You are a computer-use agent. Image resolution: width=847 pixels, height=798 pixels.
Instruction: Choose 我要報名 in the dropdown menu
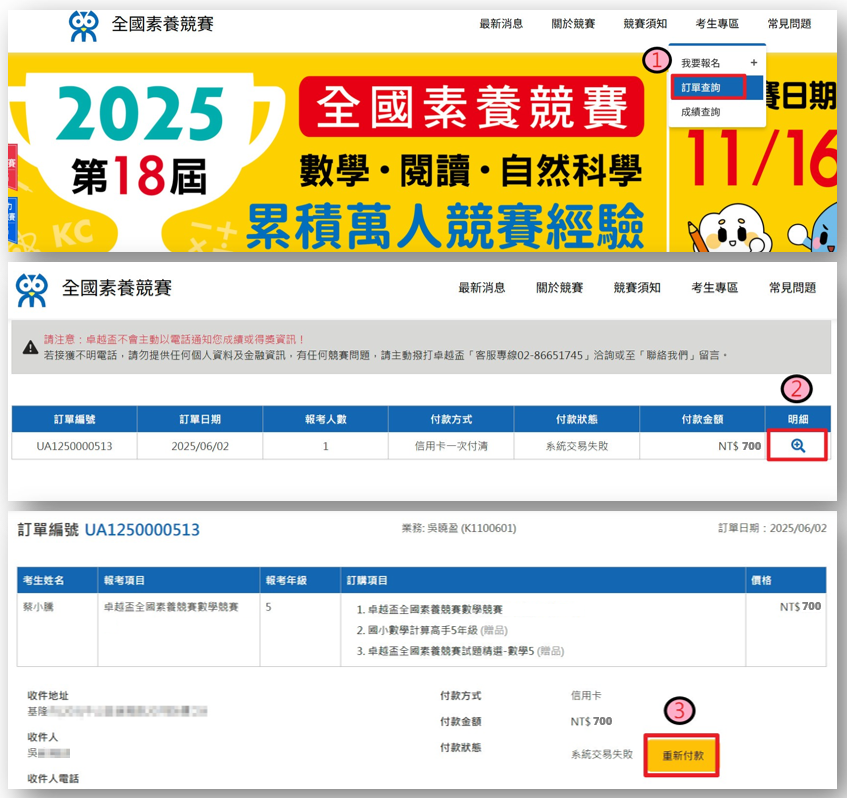coord(700,63)
